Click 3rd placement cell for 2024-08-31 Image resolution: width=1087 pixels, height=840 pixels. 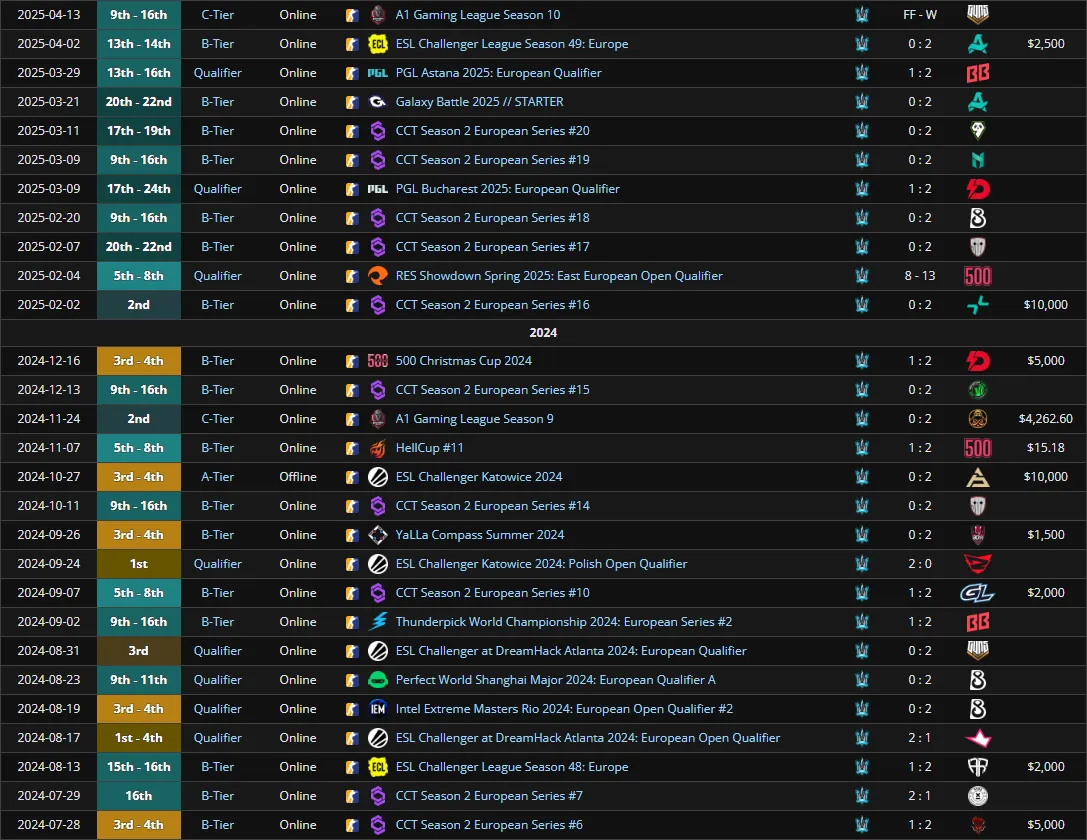[139, 651]
